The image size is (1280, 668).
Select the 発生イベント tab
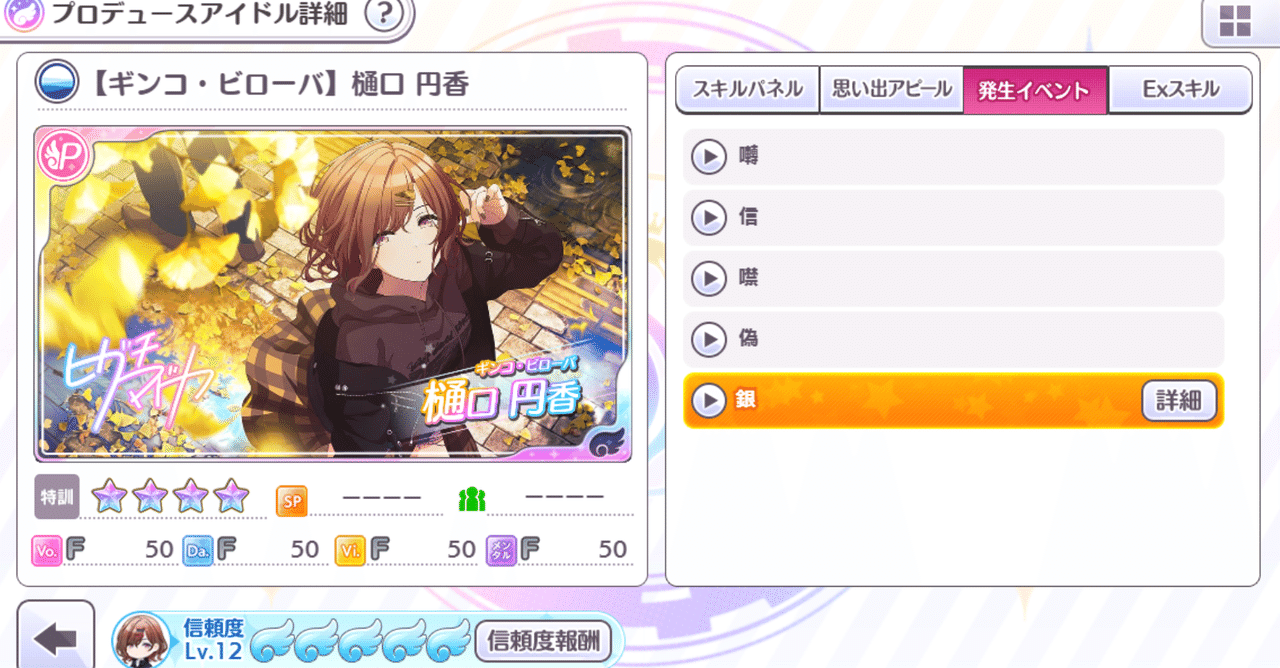[1035, 90]
